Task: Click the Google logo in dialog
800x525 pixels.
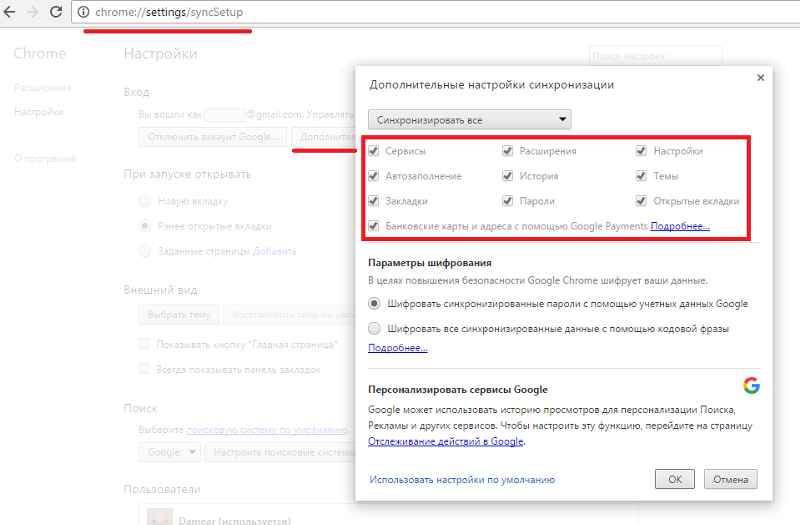Action: pos(751,385)
